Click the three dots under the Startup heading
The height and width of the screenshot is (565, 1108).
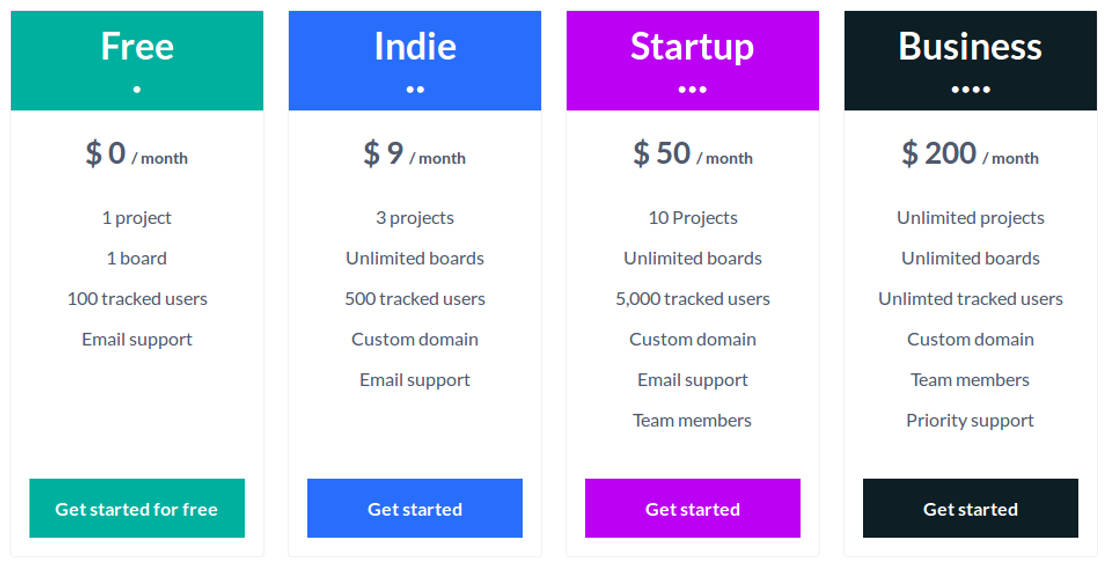[692, 89]
